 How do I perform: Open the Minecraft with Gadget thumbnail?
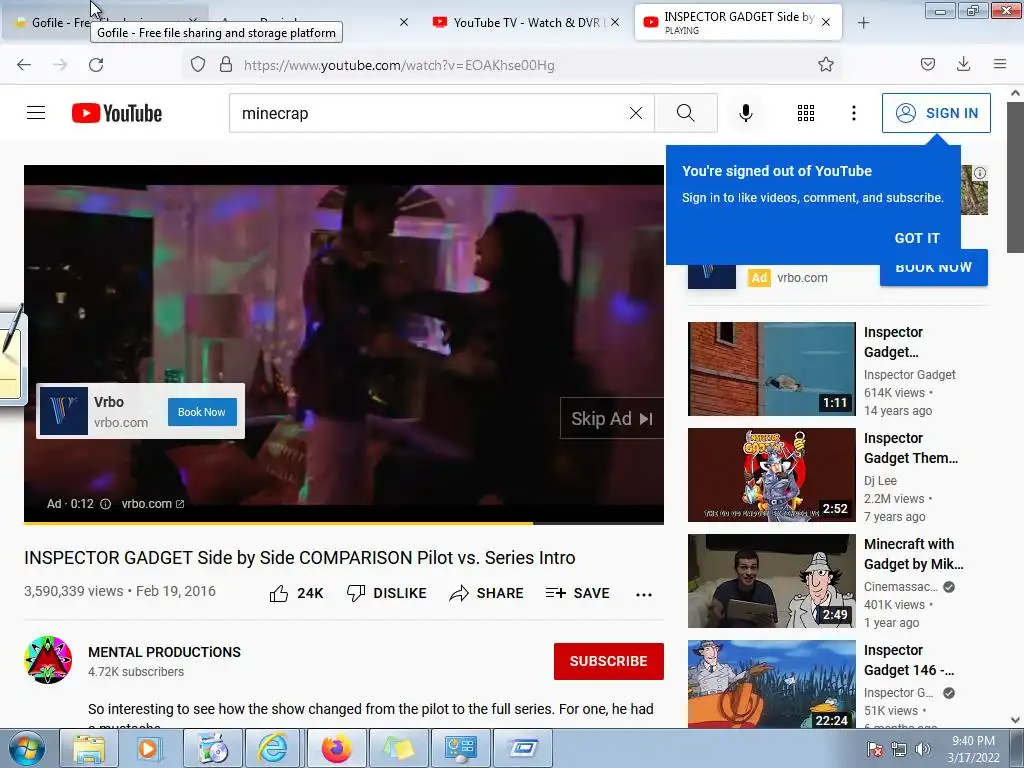click(x=771, y=581)
